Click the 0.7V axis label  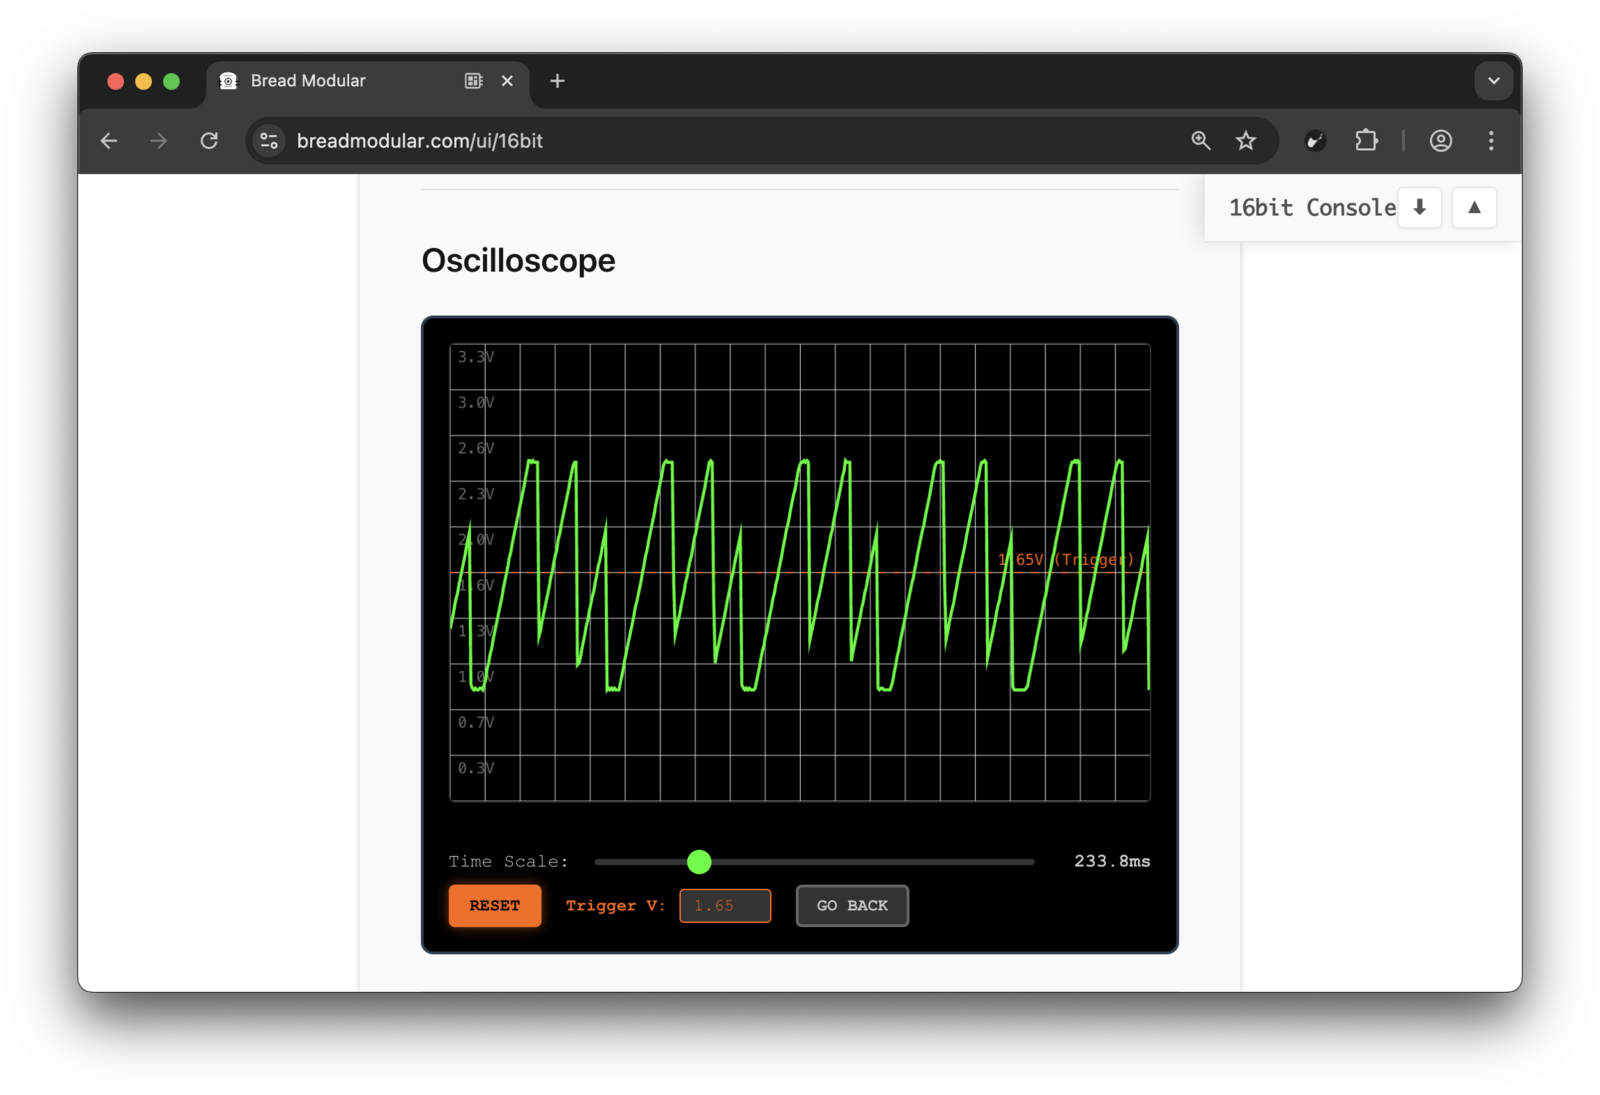coord(476,722)
